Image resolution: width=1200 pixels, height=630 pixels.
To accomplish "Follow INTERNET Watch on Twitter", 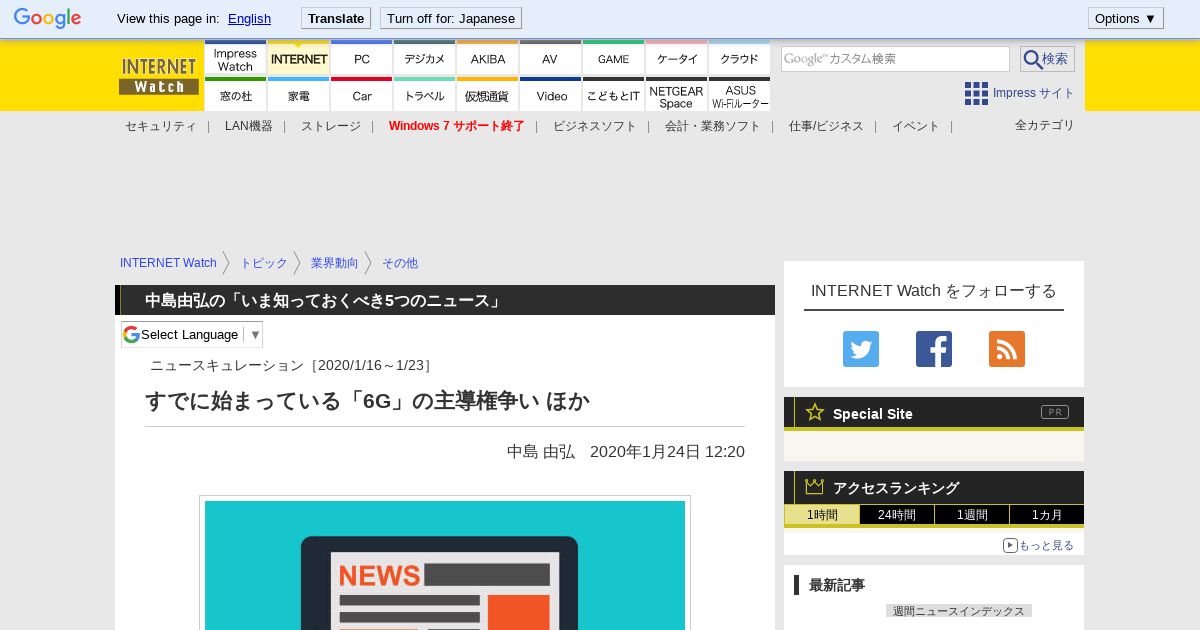I will tap(861, 349).
